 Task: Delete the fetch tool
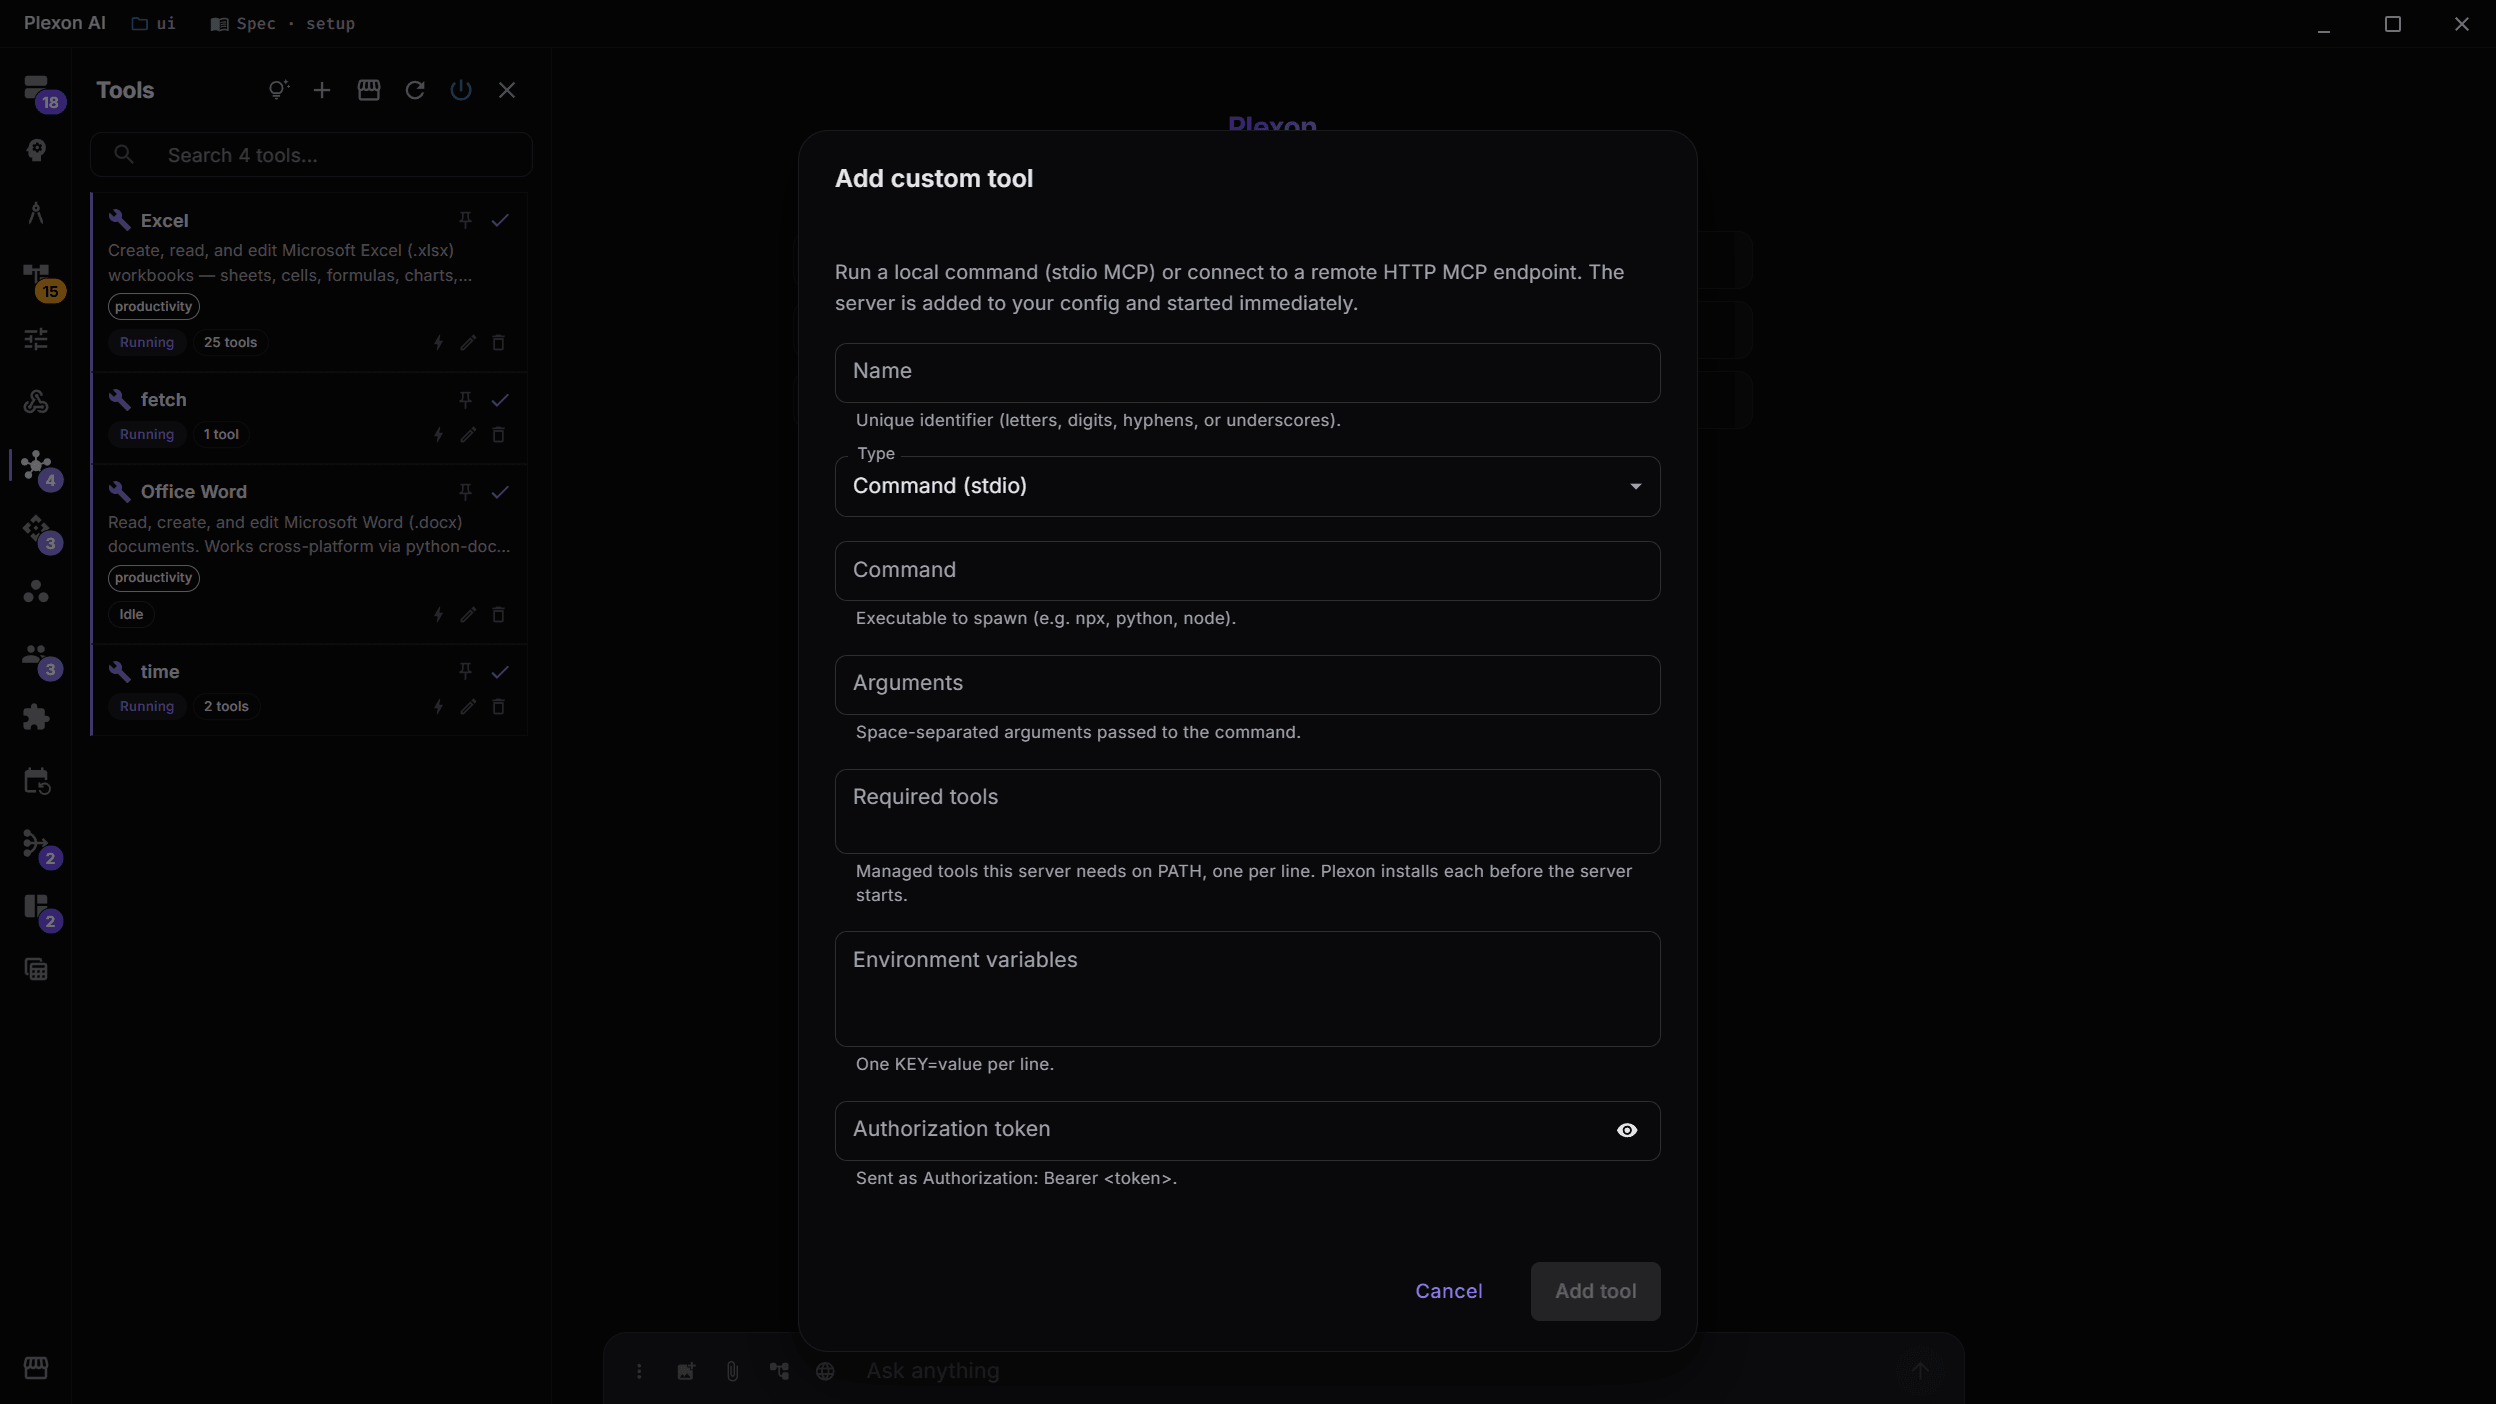[x=498, y=435]
